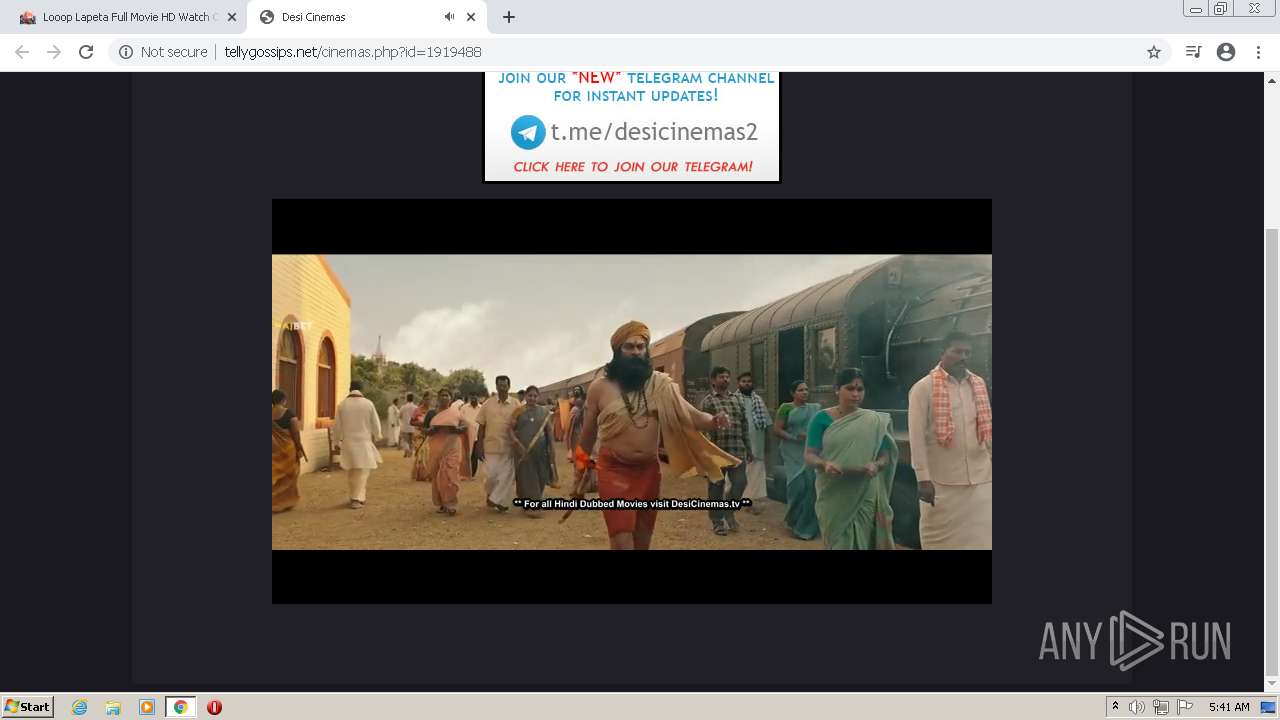1280x720 pixels.
Task: Launch Internet Explorer from taskbar
Action: point(79,707)
